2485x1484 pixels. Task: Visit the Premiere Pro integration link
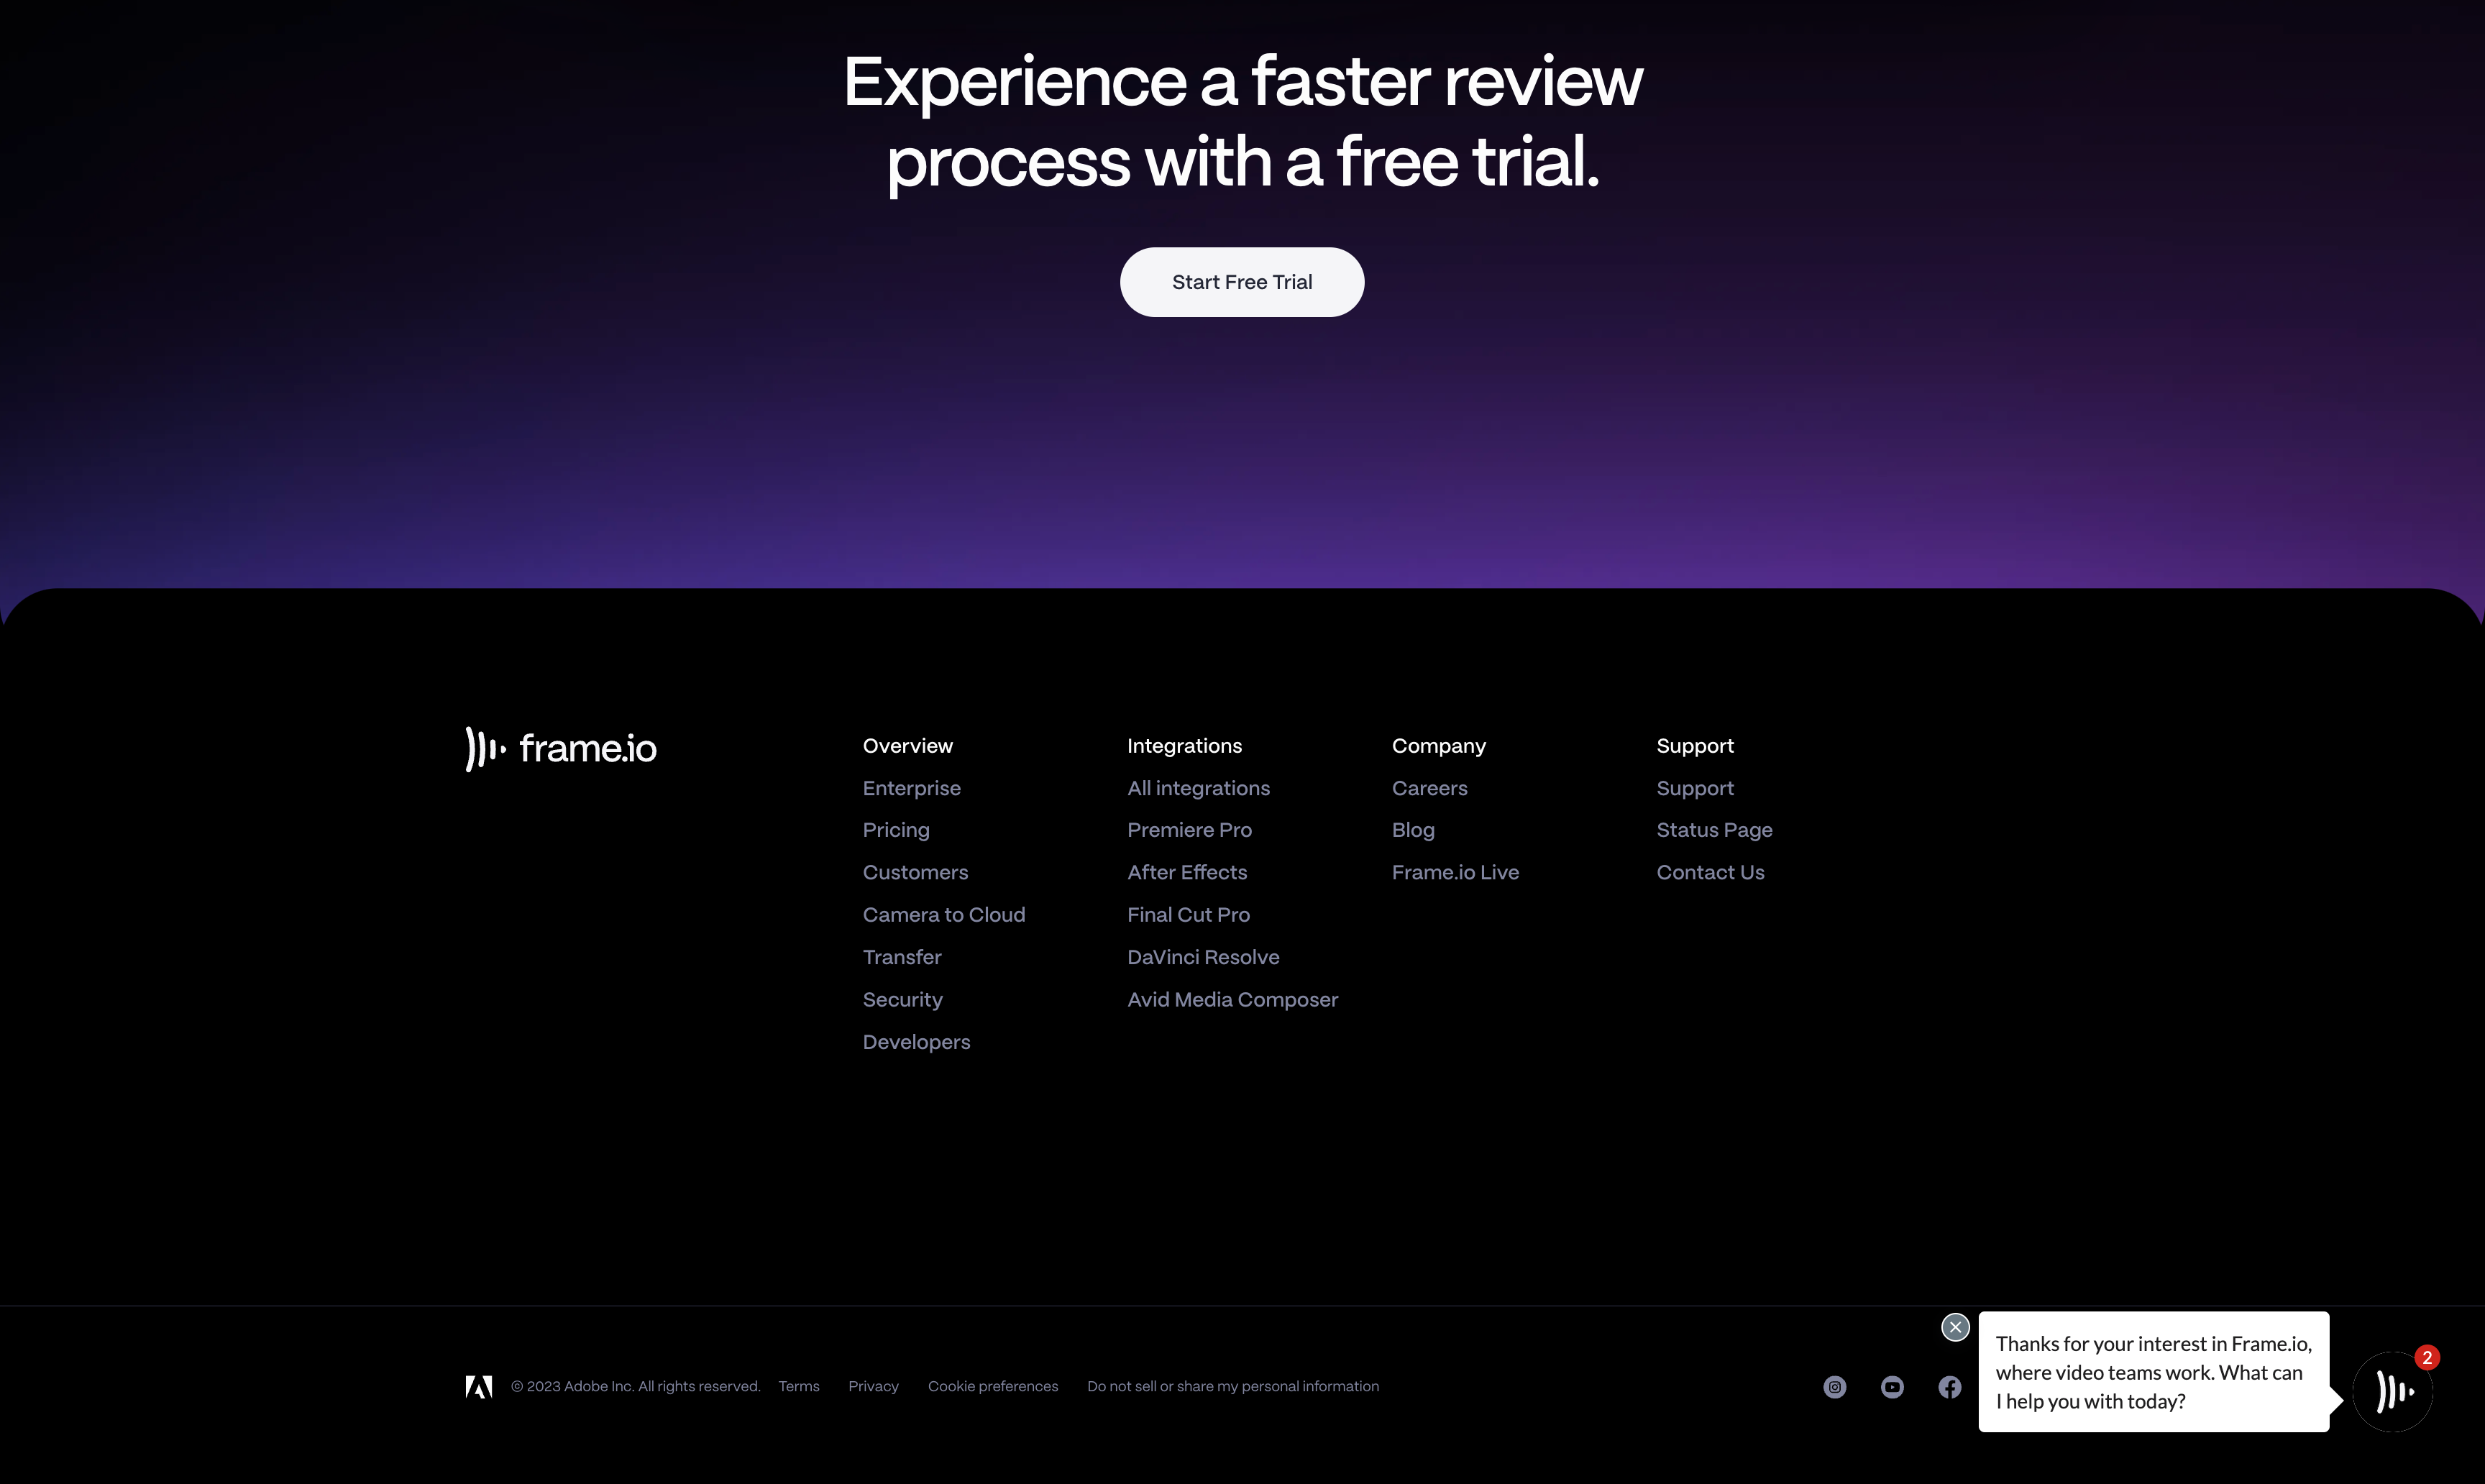(x=1189, y=830)
